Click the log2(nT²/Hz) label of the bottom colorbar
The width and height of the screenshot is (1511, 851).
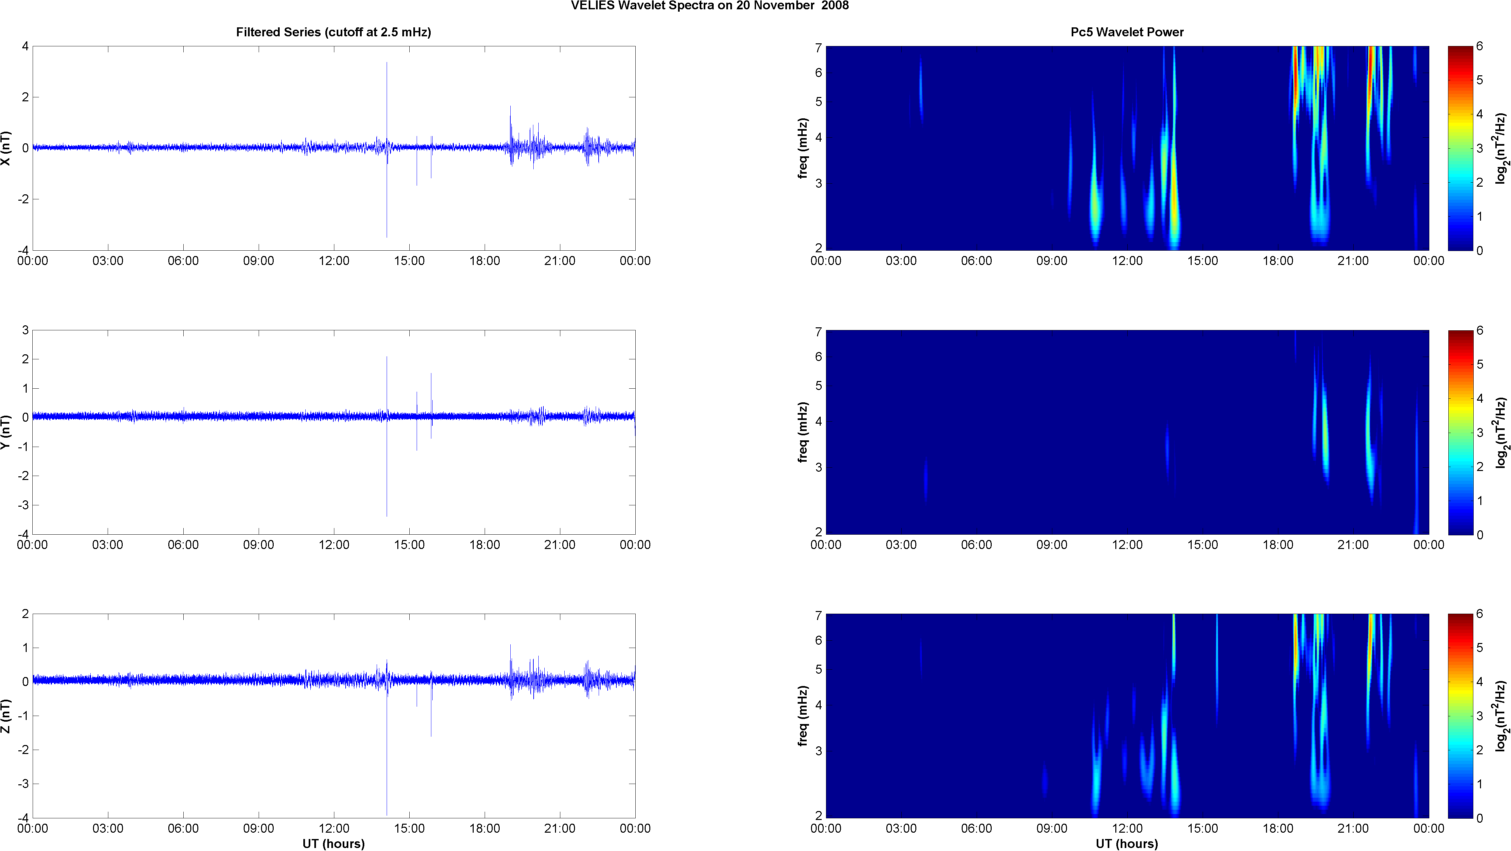pyautogui.click(x=1501, y=716)
